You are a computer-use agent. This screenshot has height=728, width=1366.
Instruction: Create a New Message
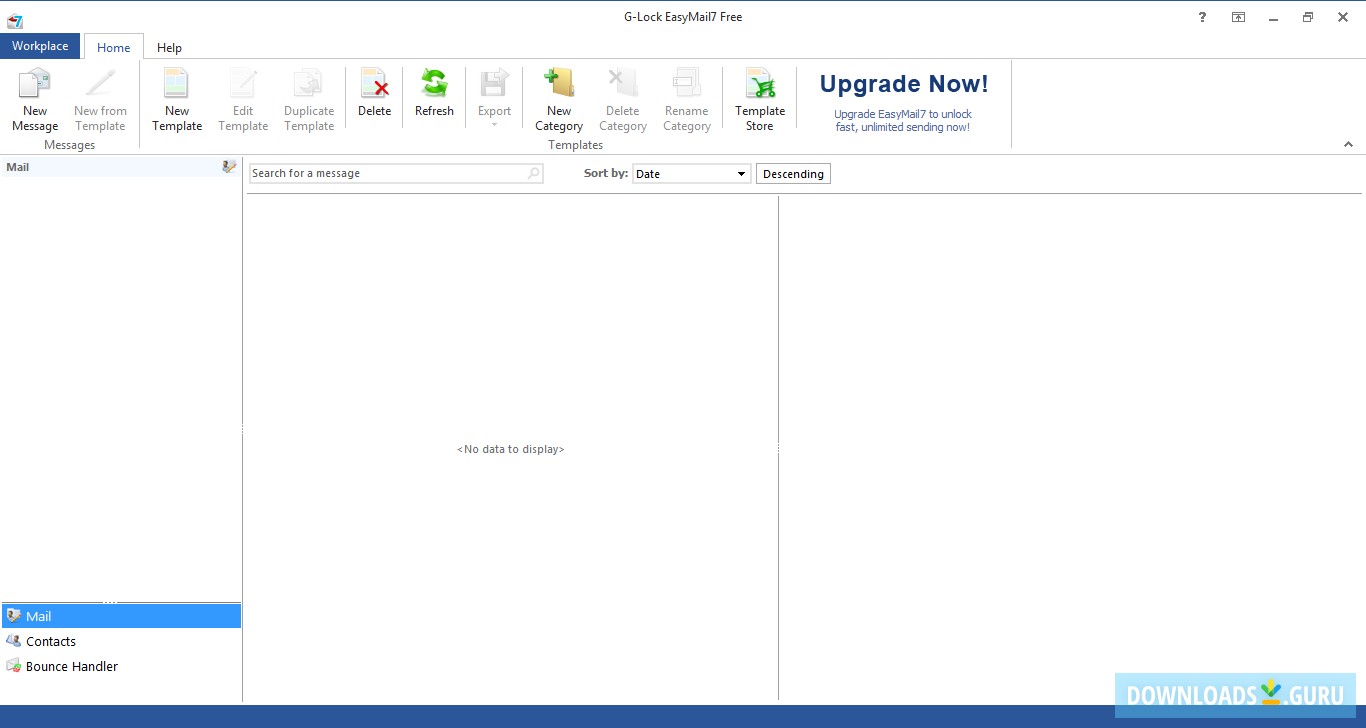pyautogui.click(x=35, y=101)
